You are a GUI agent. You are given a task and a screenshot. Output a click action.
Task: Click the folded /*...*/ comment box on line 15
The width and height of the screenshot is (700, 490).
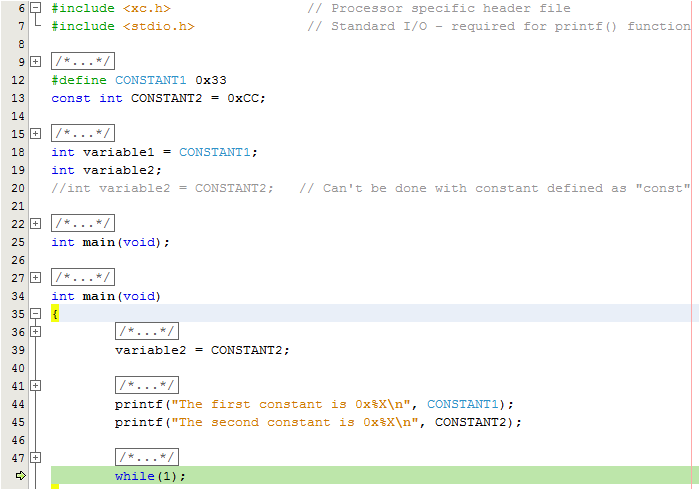83,133
